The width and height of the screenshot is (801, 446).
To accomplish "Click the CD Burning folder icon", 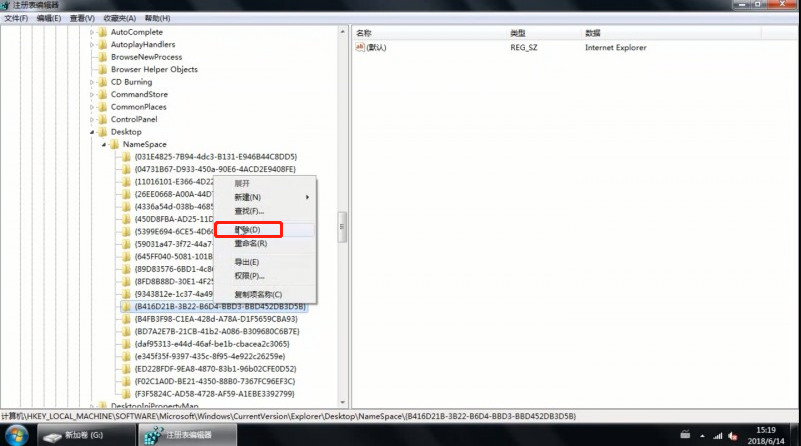I will (102, 82).
